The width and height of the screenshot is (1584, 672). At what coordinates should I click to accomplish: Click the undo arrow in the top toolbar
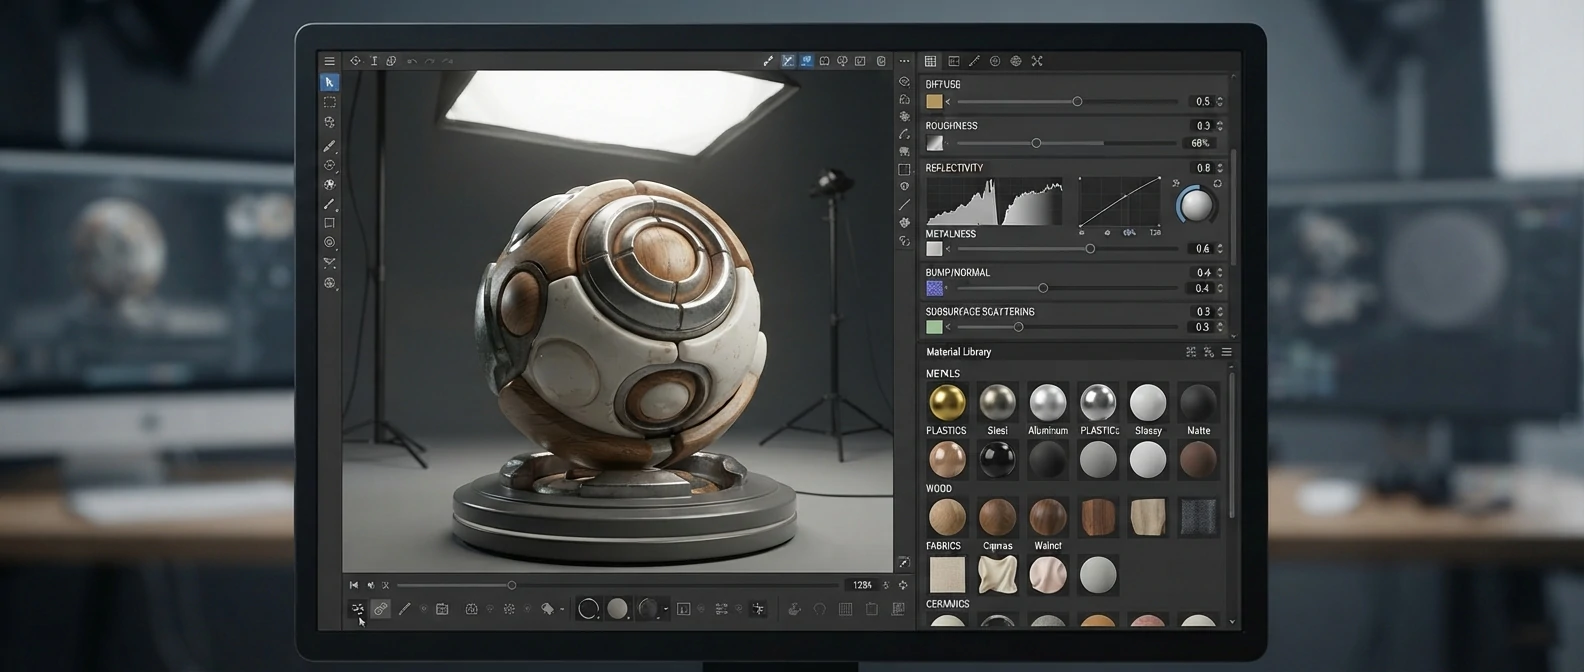pyautogui.click(x=412, y=61)
